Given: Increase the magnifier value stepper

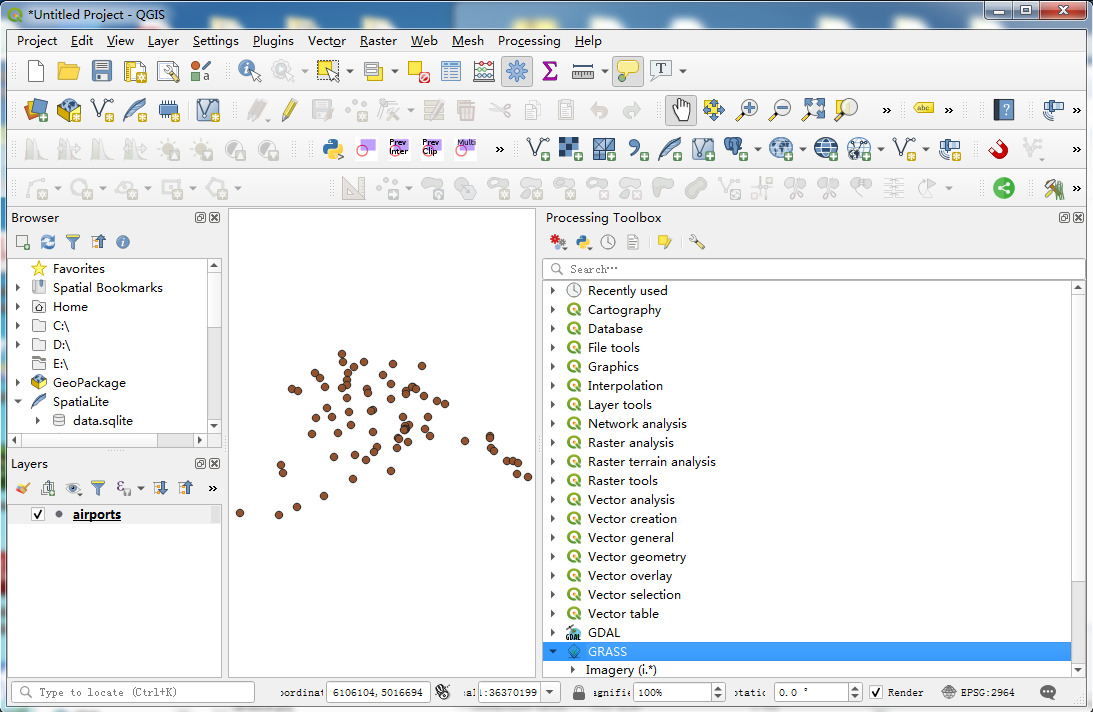Looking at the screenshot, I should pyautogui.click(x=719, y=688).
